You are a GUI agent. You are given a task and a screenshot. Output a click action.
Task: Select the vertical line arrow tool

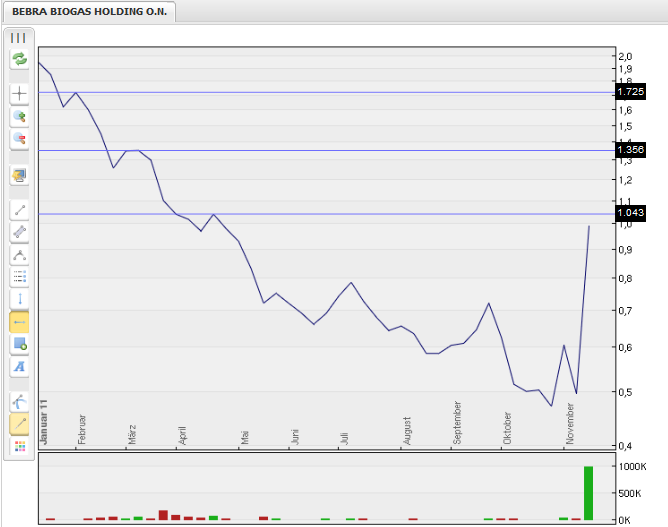click(19, 299)
